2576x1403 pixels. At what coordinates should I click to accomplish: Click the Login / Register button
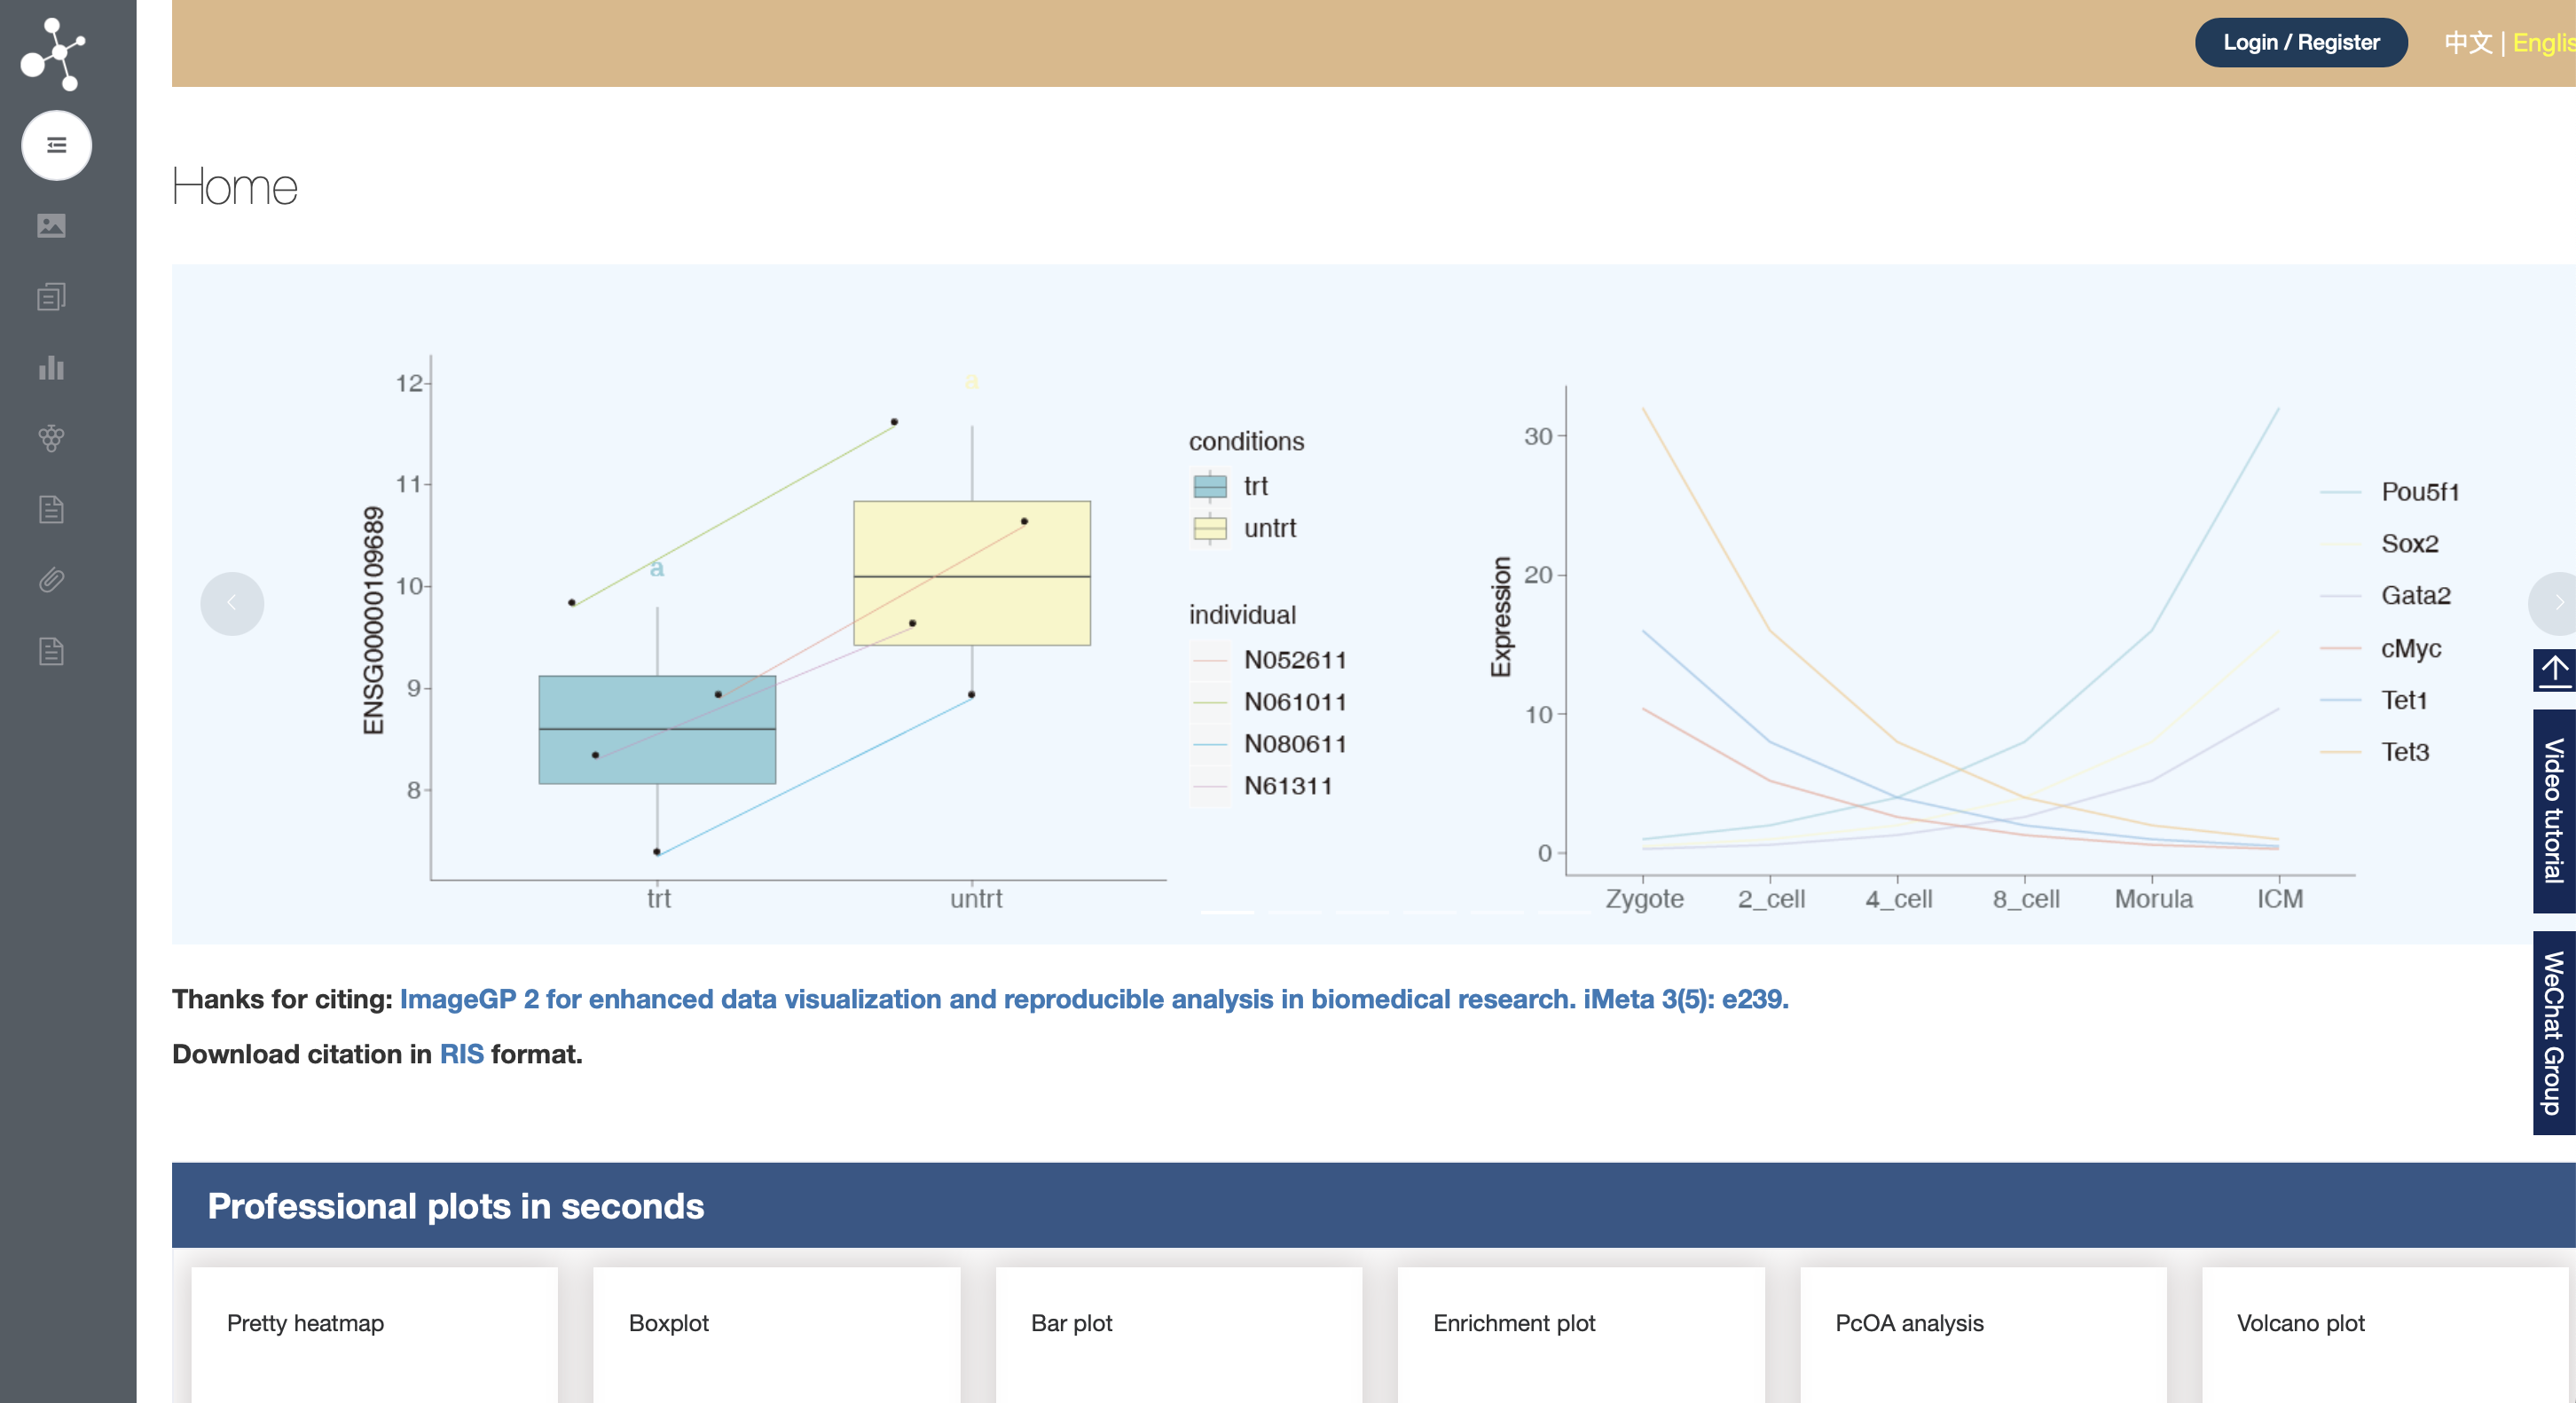(x=2300, y=43)
